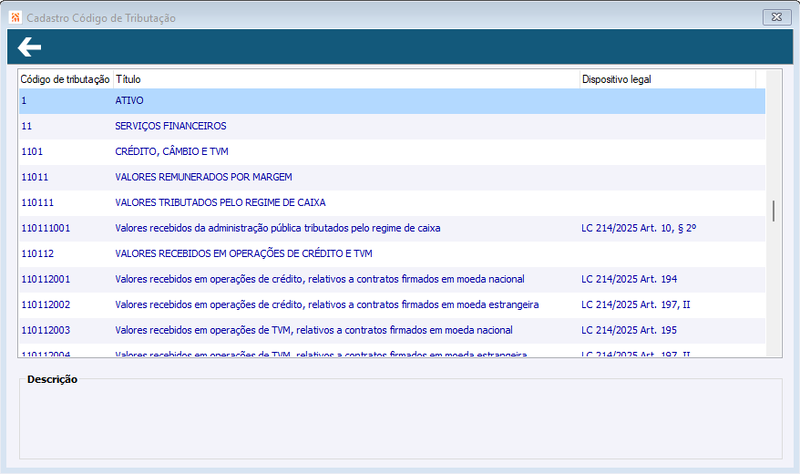Viewport: 800px width, 474px height.
Task: Select crédito contratos em moeda nacional row
Action: pyautogui.click(x=392, y=279)
